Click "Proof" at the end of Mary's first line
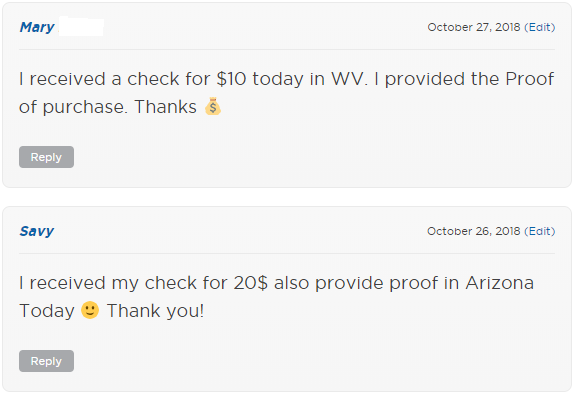Screen dimensions: 573x395 coord(530,79)
